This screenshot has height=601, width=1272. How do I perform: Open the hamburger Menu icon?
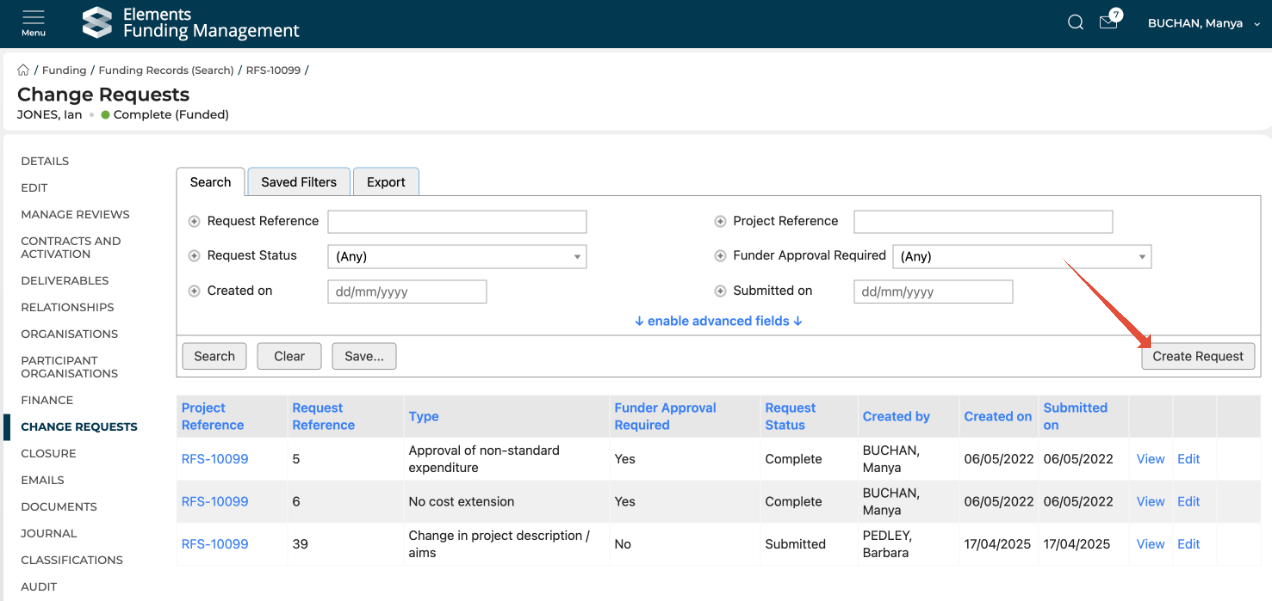[33, 22]
